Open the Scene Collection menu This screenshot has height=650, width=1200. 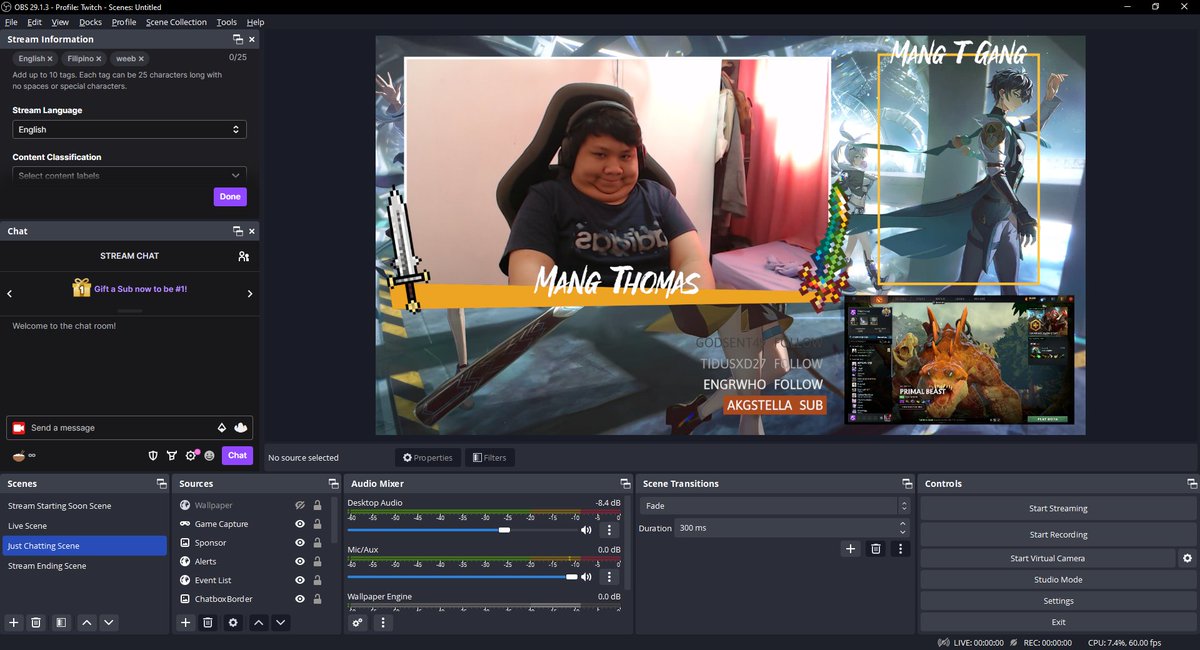point(176,22)
